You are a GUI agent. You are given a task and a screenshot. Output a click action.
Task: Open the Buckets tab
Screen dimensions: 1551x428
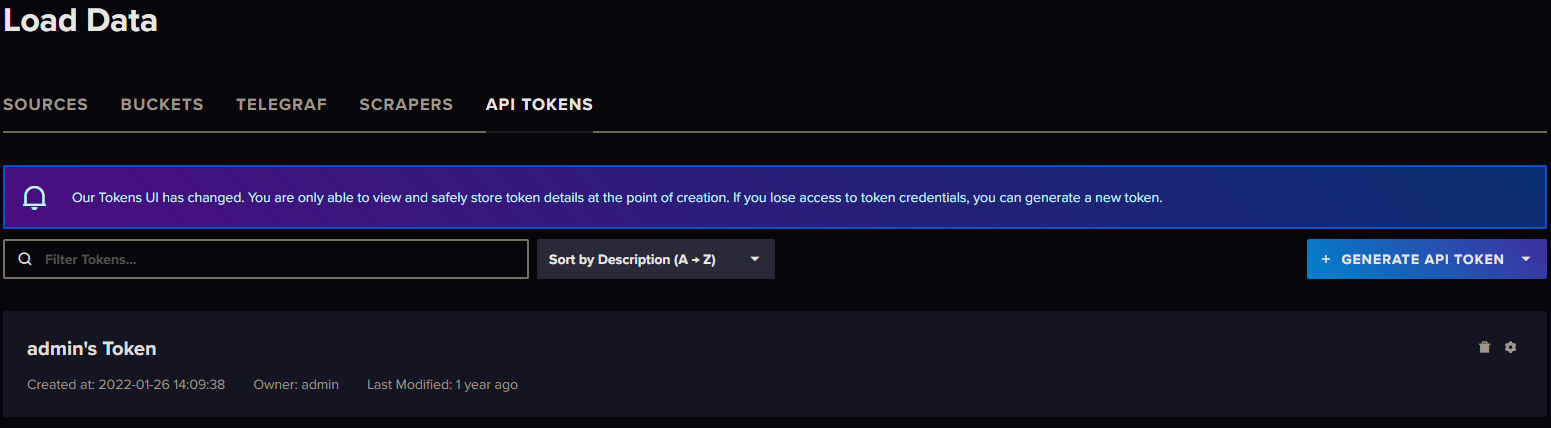[162, 104]
